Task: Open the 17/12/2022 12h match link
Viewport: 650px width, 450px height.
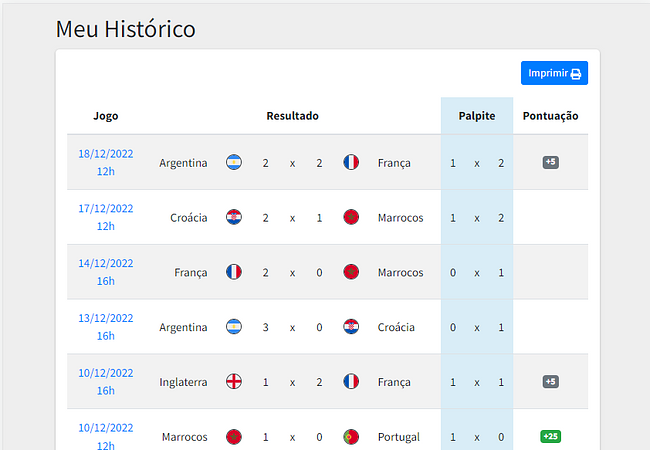Action: pos(106,217)
